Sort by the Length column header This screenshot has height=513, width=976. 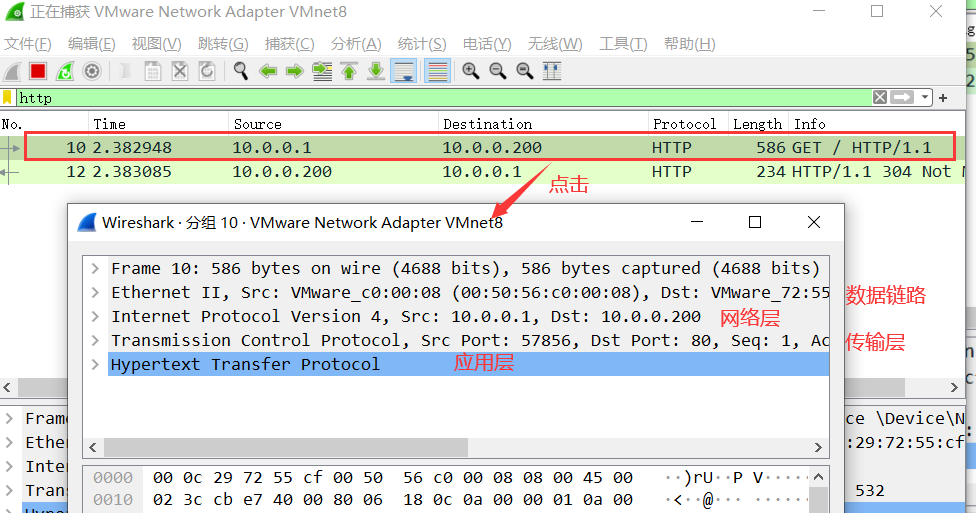click(x=758, y=124)
